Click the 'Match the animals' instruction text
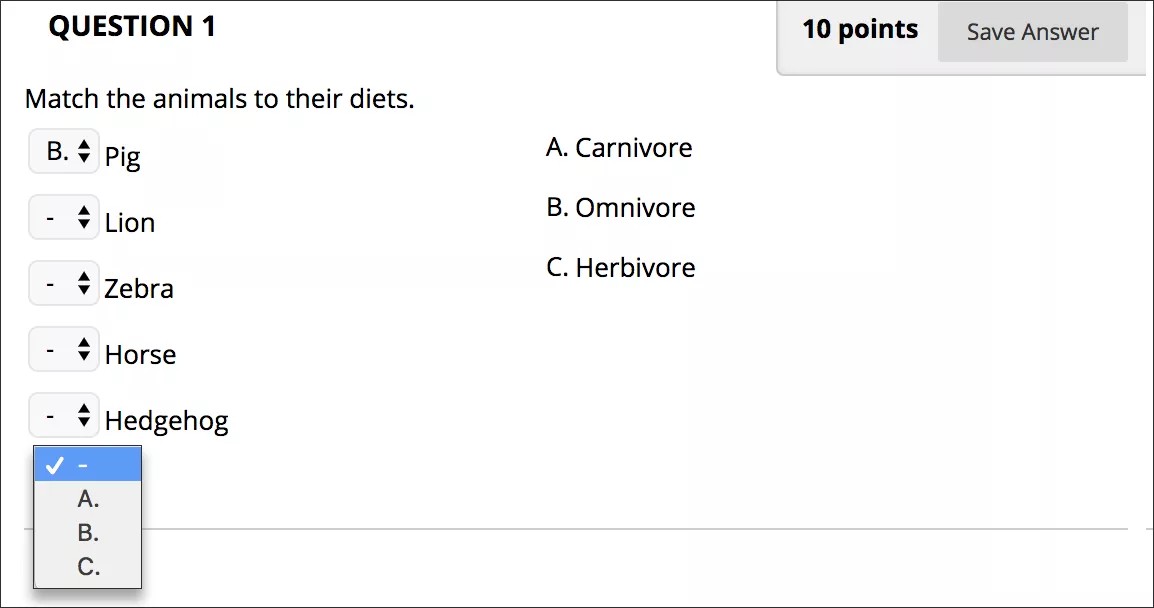 click(x=219, y=99)
